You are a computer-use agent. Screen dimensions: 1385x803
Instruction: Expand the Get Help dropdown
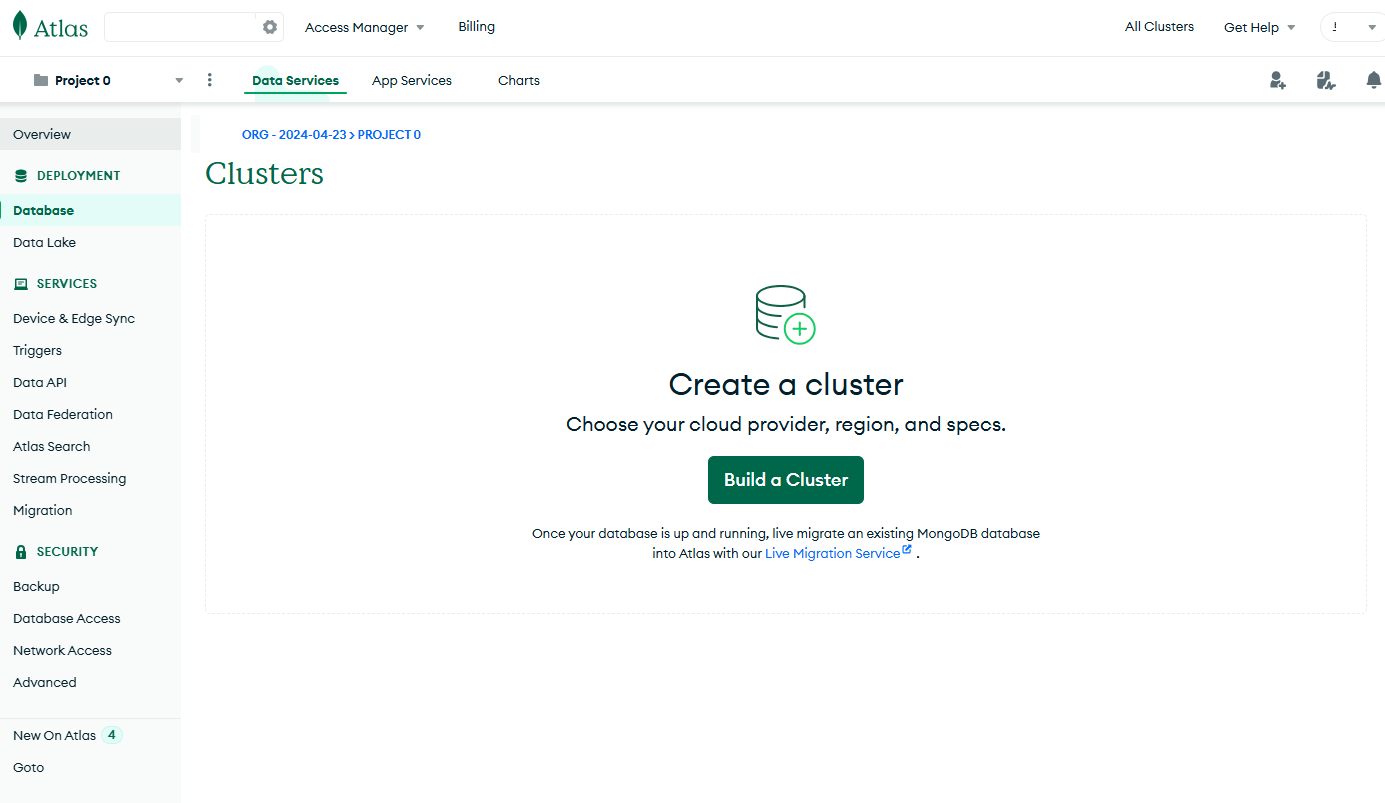1259,27
